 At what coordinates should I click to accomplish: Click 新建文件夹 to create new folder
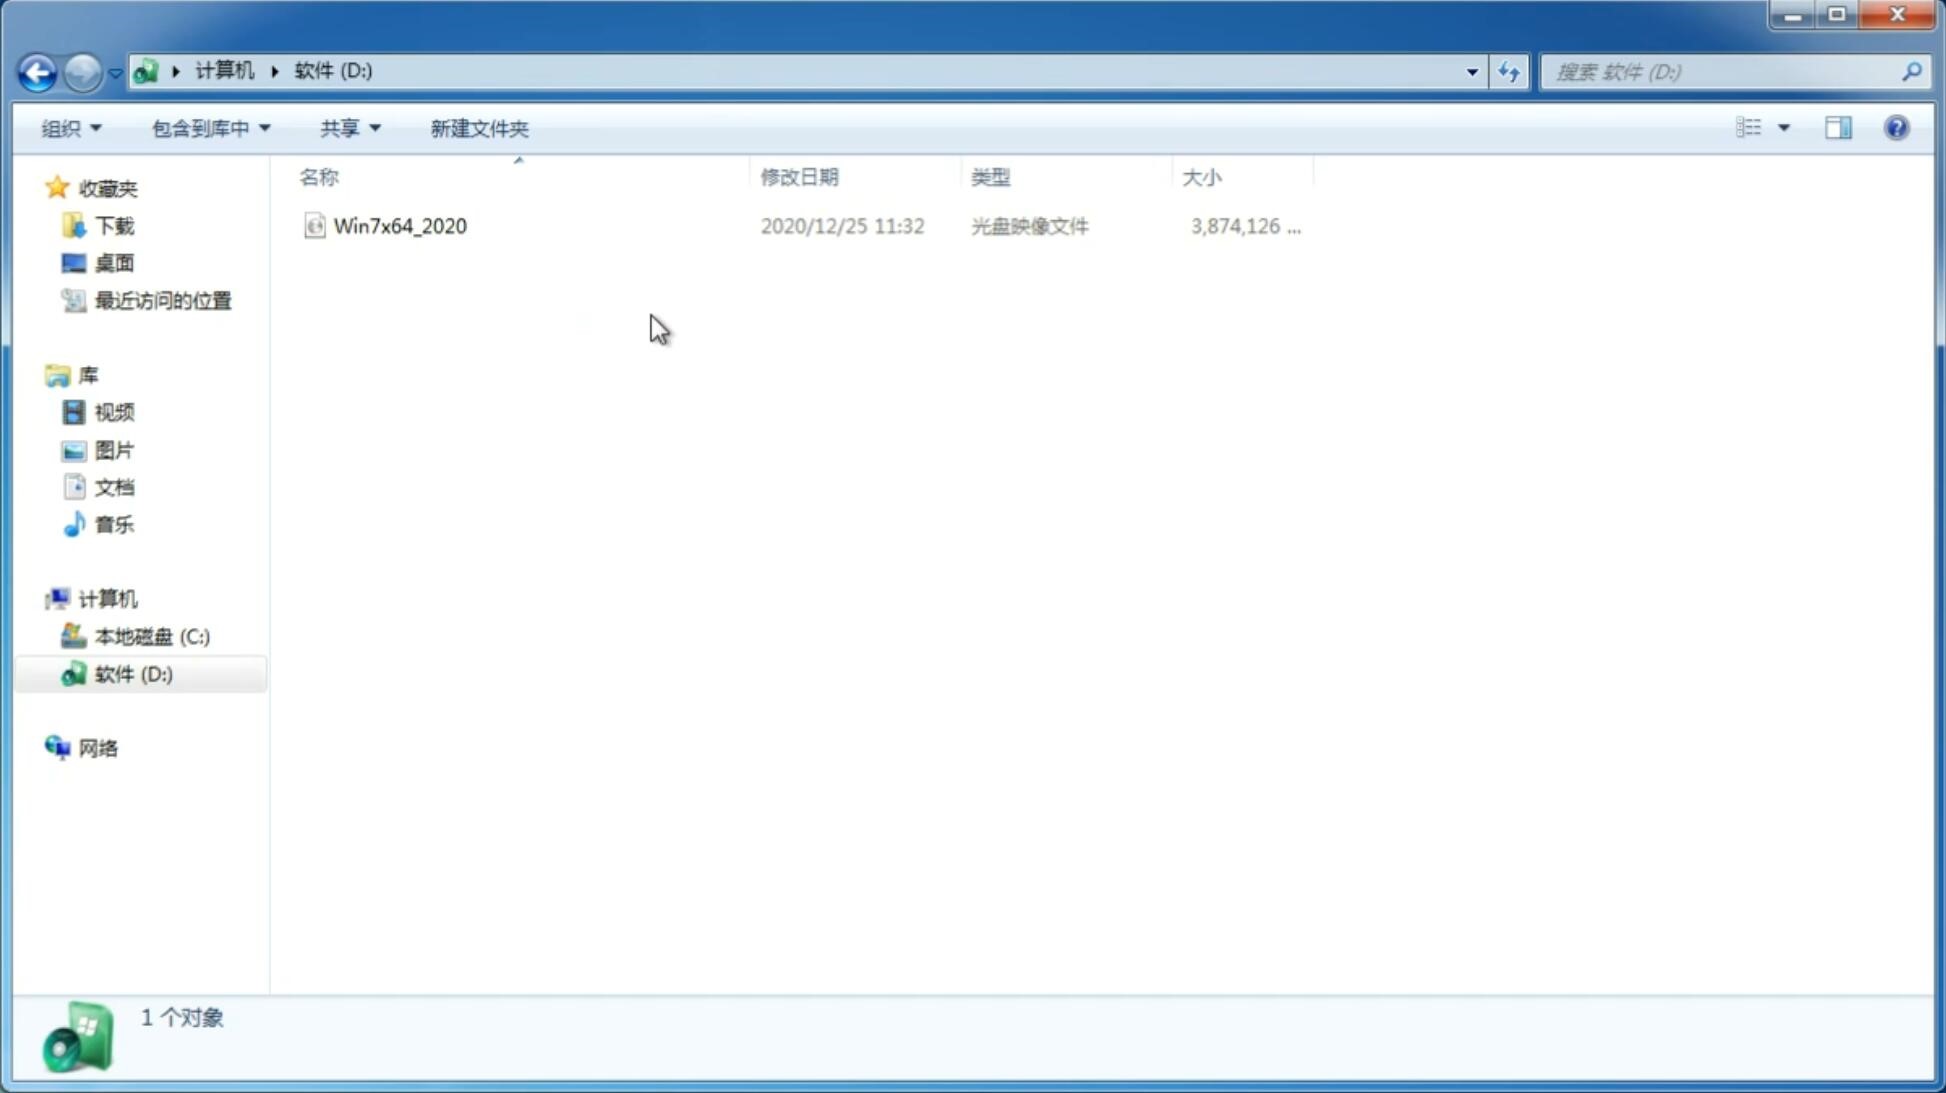coord(478,127)
